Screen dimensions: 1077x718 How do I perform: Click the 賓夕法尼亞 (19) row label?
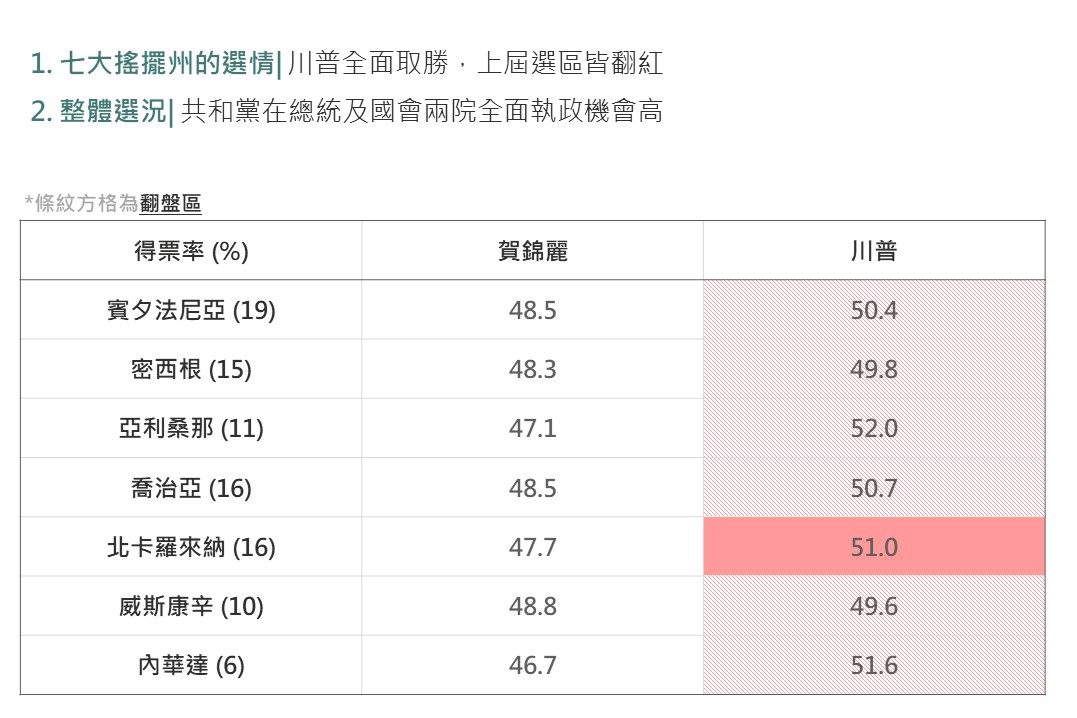[191, 310]
